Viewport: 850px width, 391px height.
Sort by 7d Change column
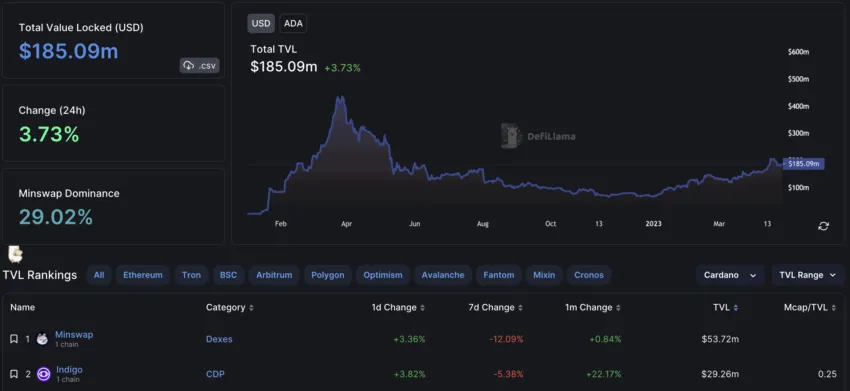[495, 307]
